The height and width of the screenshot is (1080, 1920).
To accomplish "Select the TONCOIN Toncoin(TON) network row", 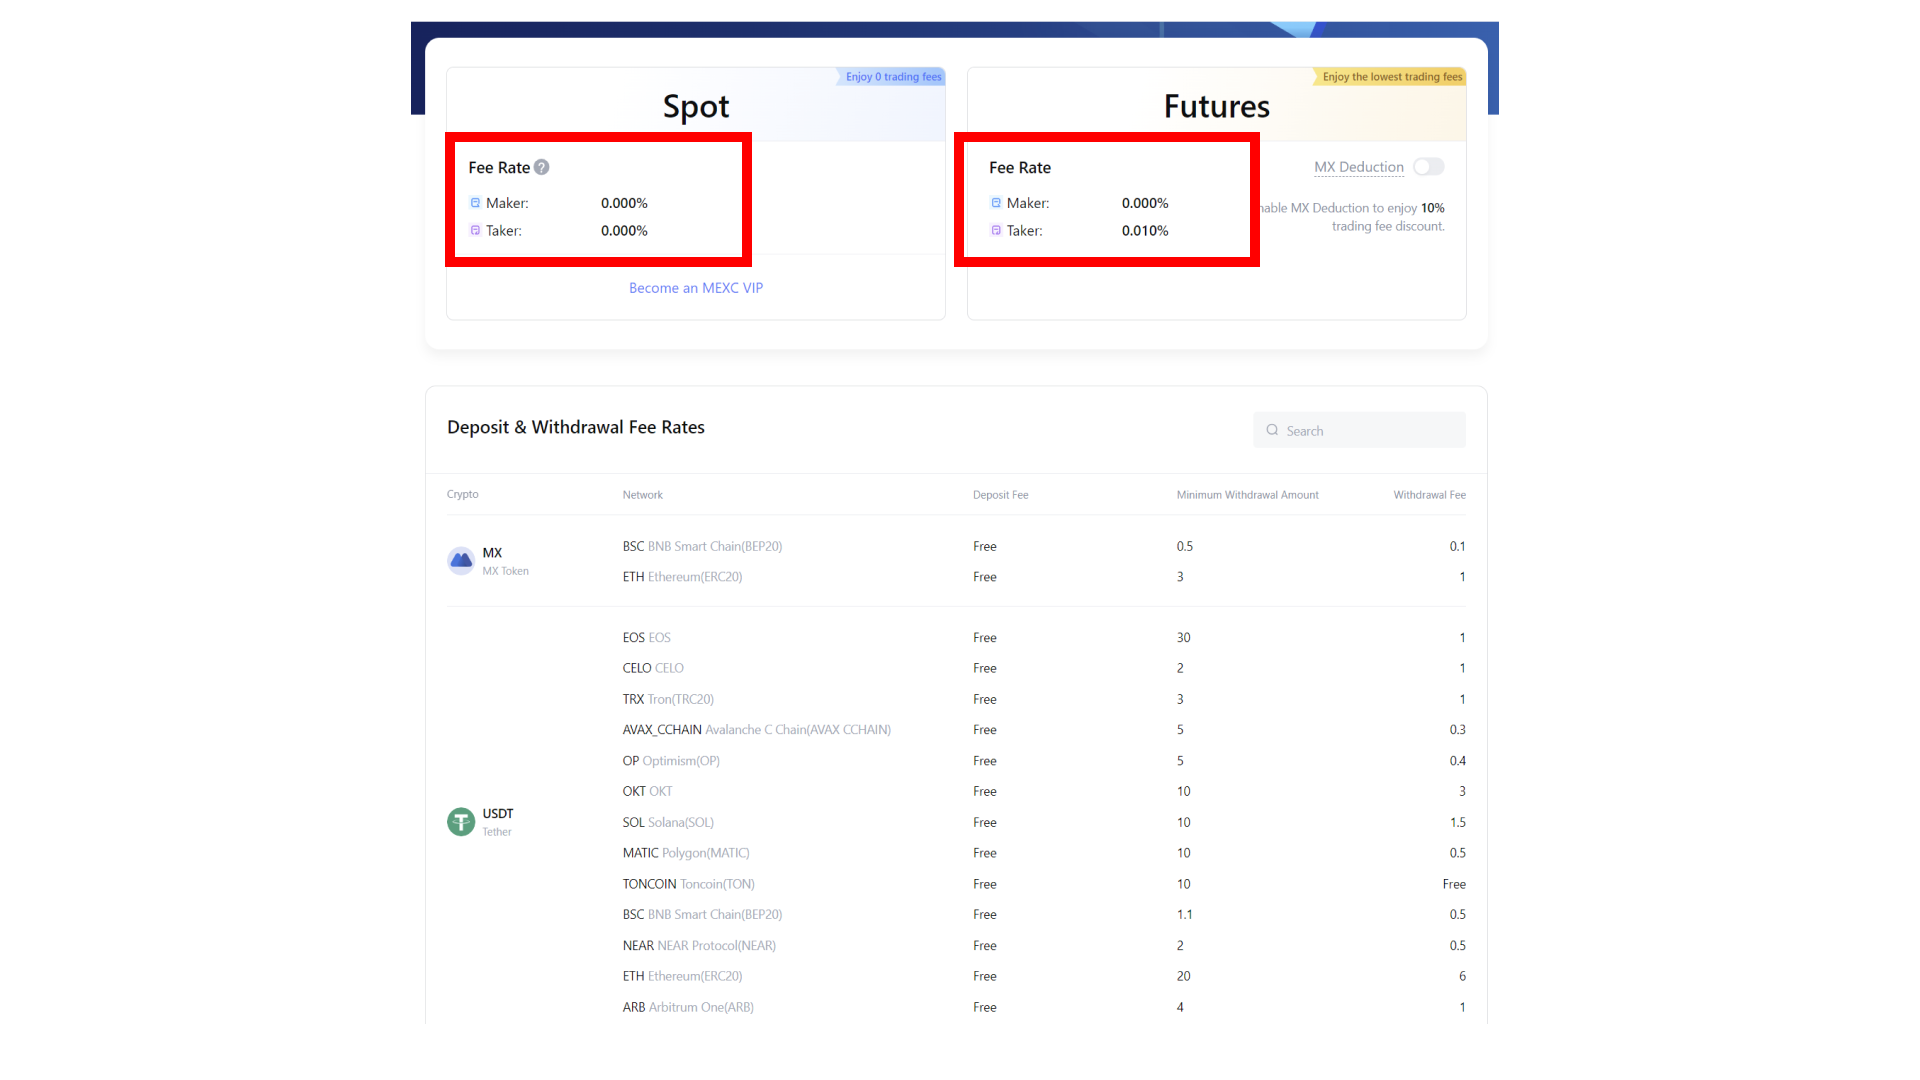I will tap(688, 884).
